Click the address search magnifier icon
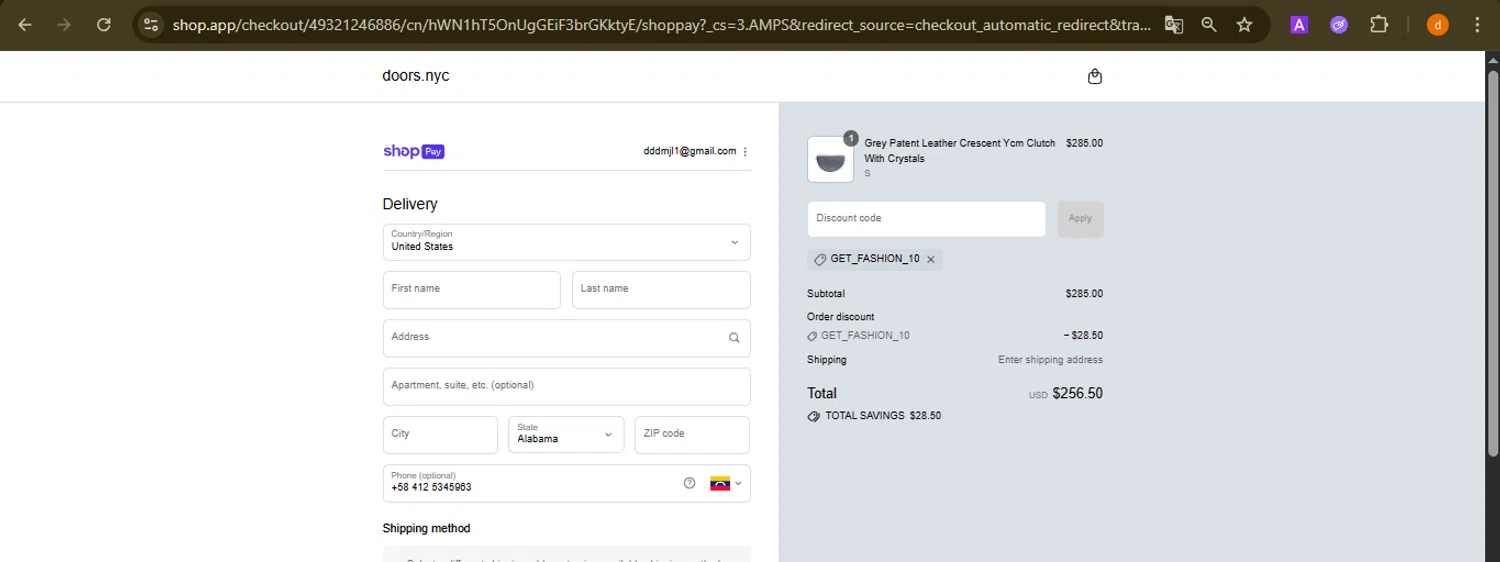The width and height of the screenshot is (1500, 562). [x=734, y=338]
